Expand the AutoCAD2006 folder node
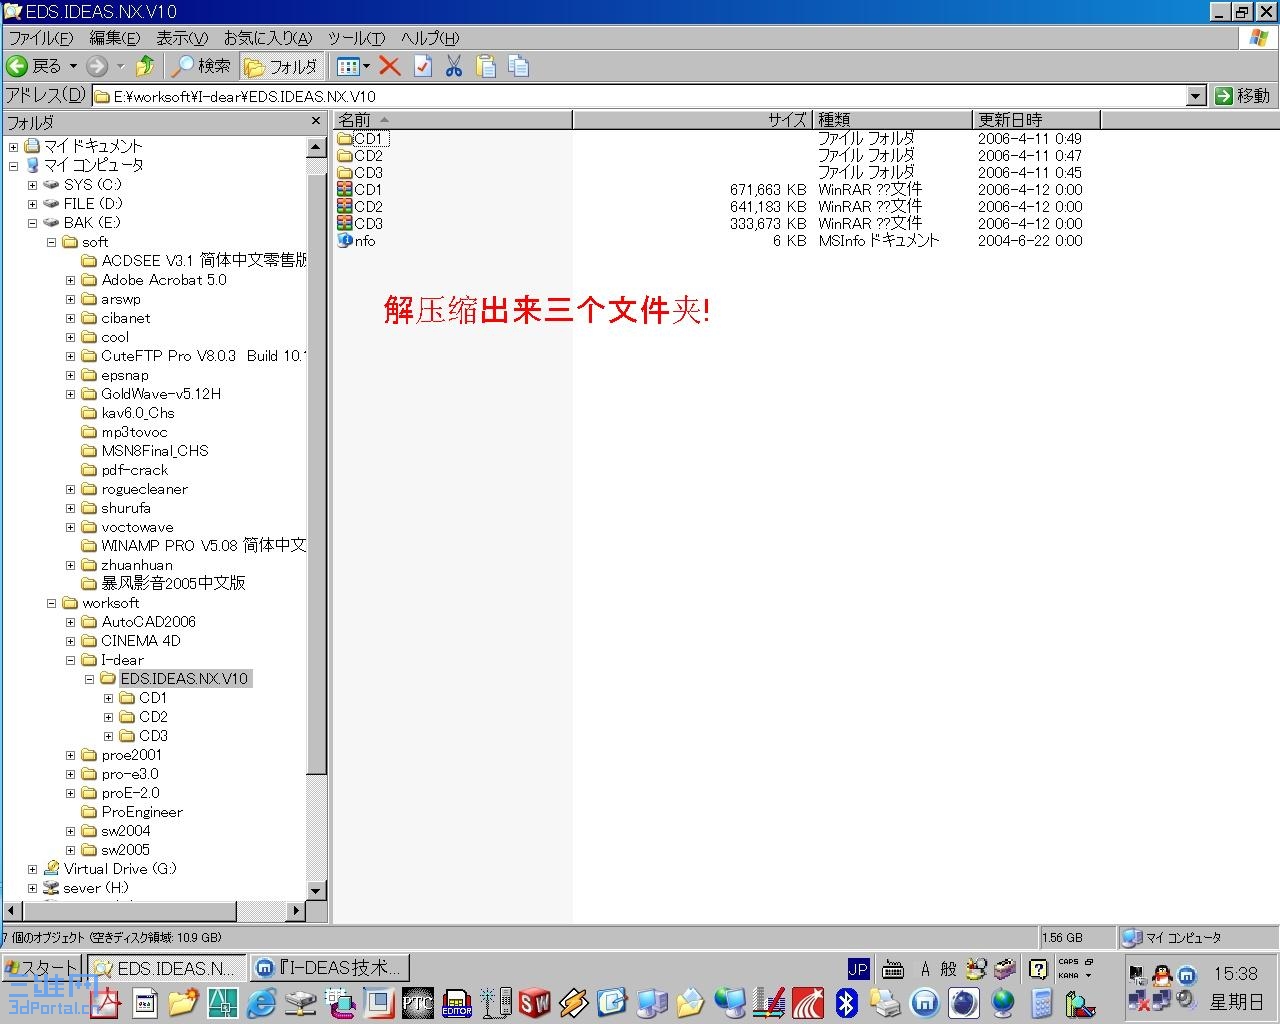This screenshot has height=1024, width=1280. tap(70, 622)
